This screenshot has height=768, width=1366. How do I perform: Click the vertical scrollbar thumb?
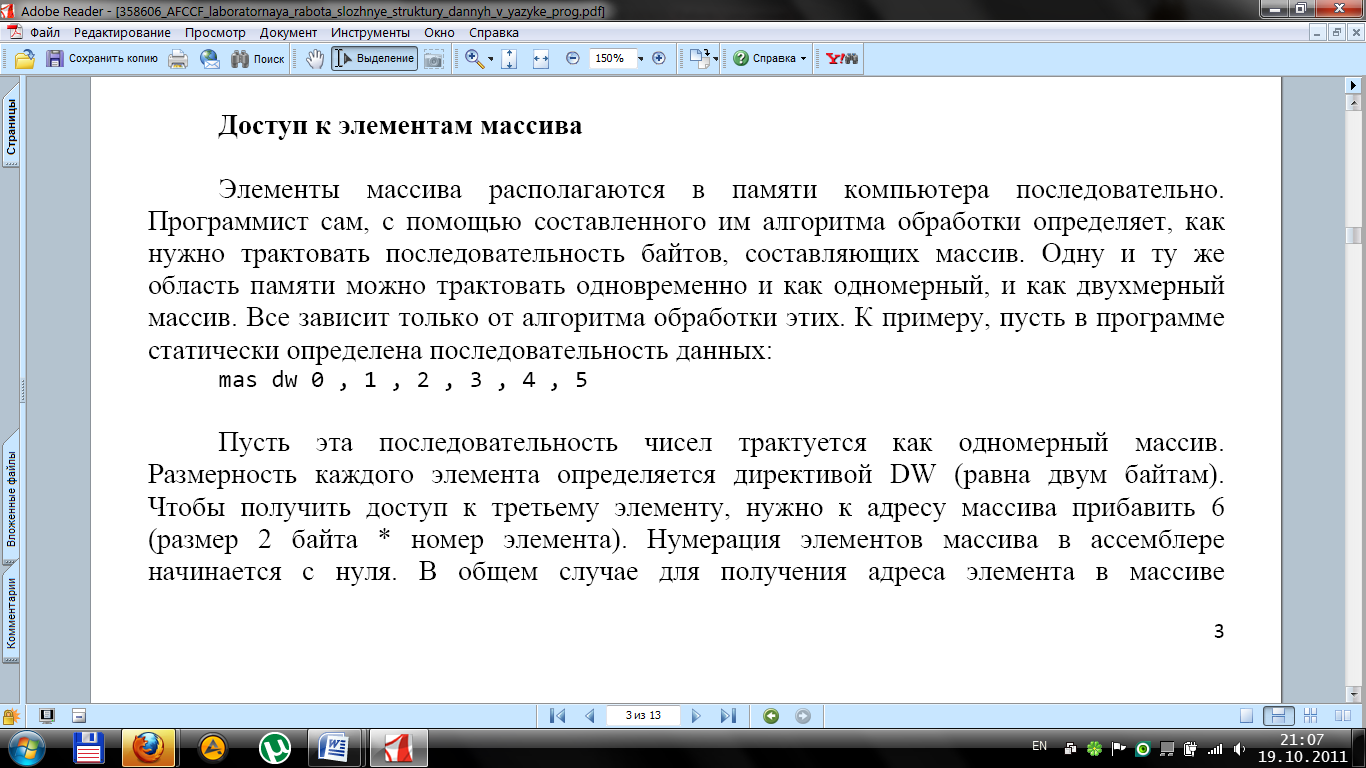point(1354,236)
